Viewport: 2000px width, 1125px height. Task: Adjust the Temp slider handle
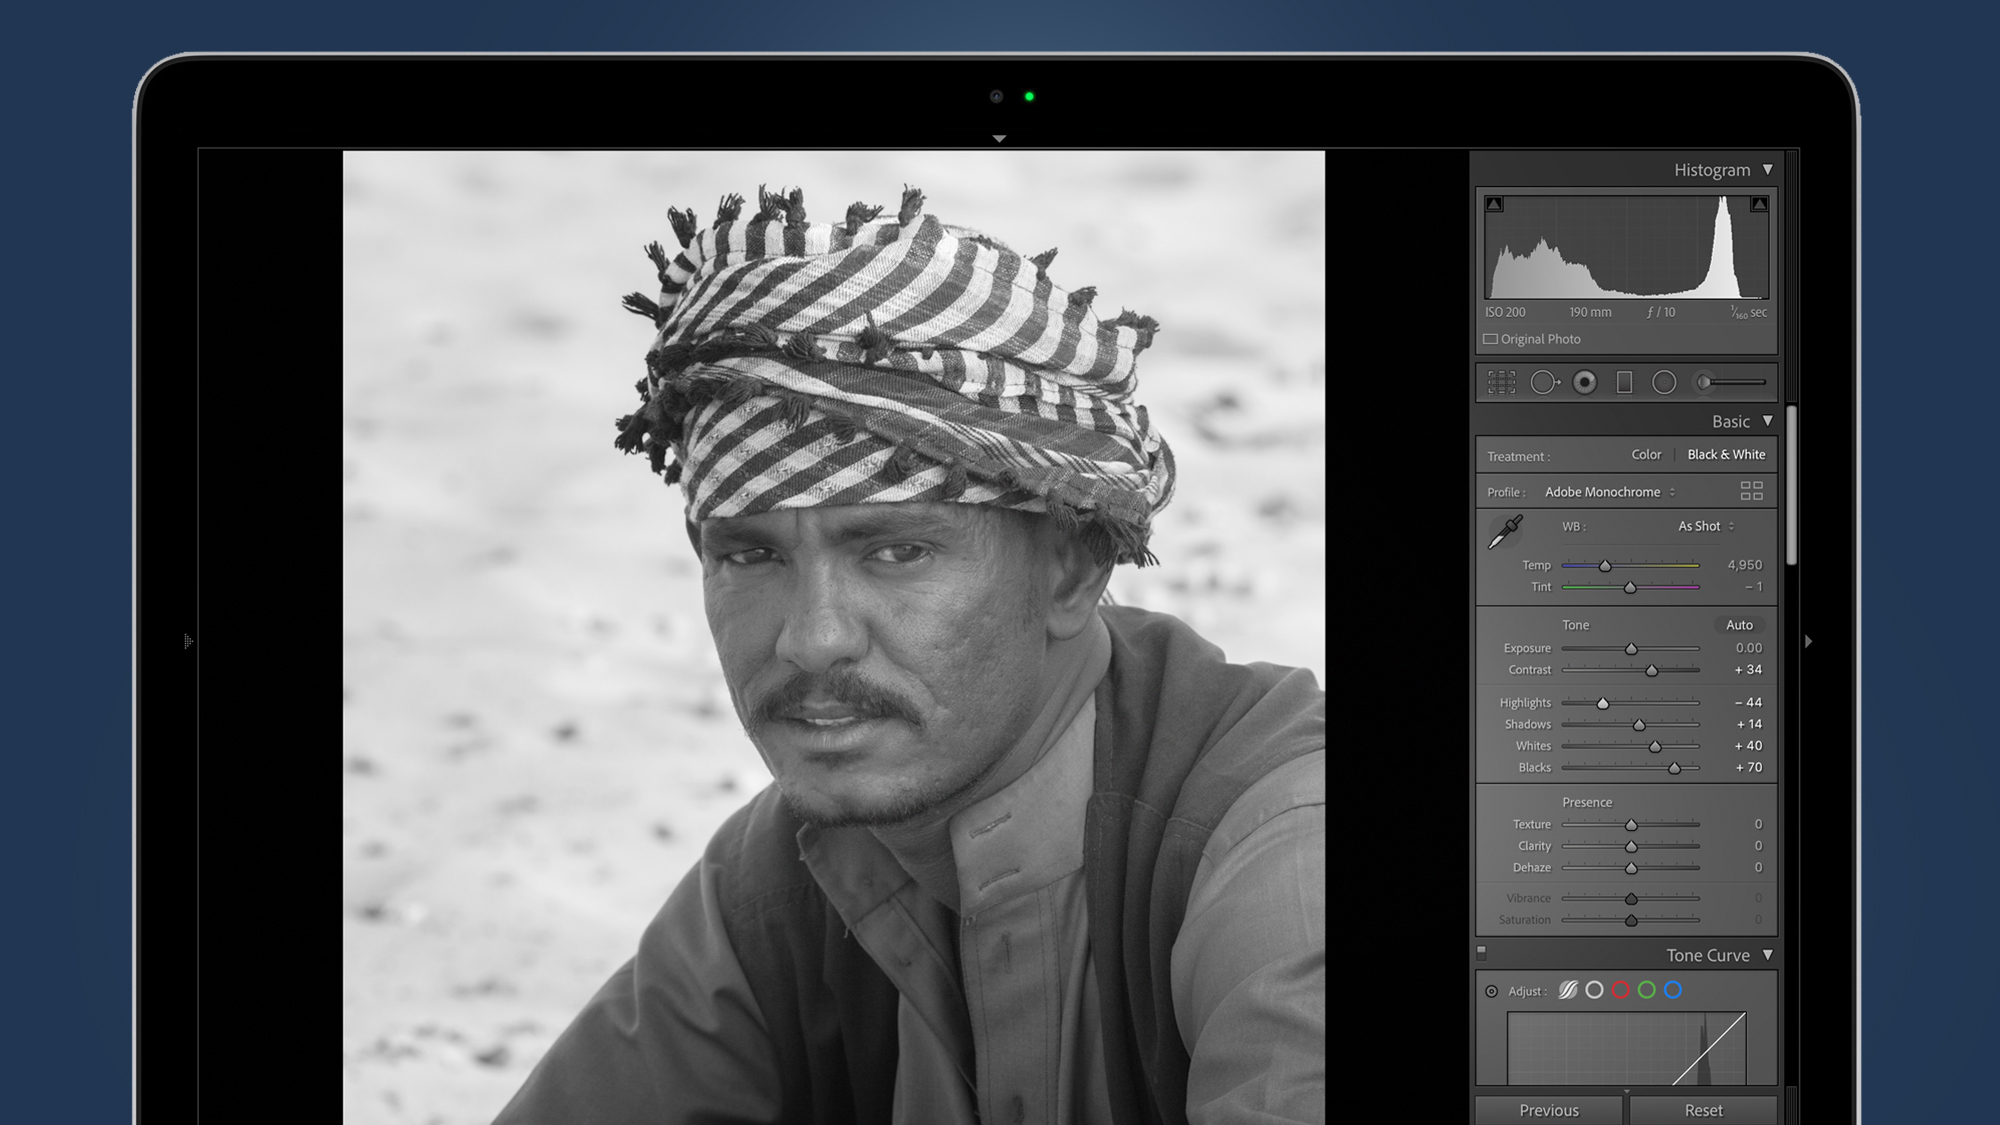[1605, 566]
